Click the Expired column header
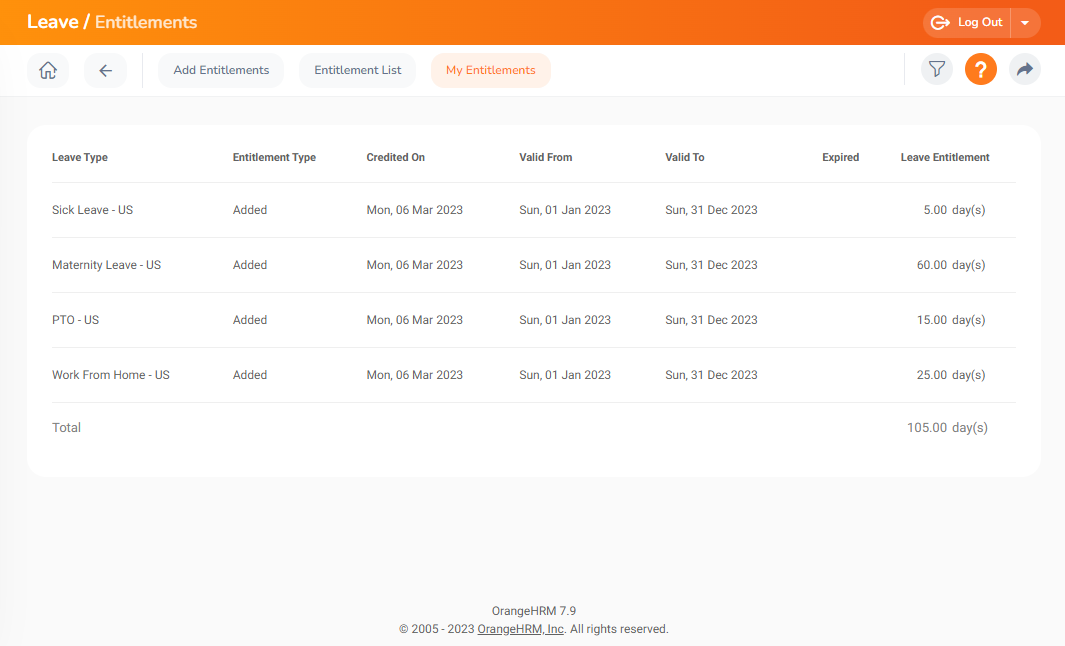 click(840, 157)
